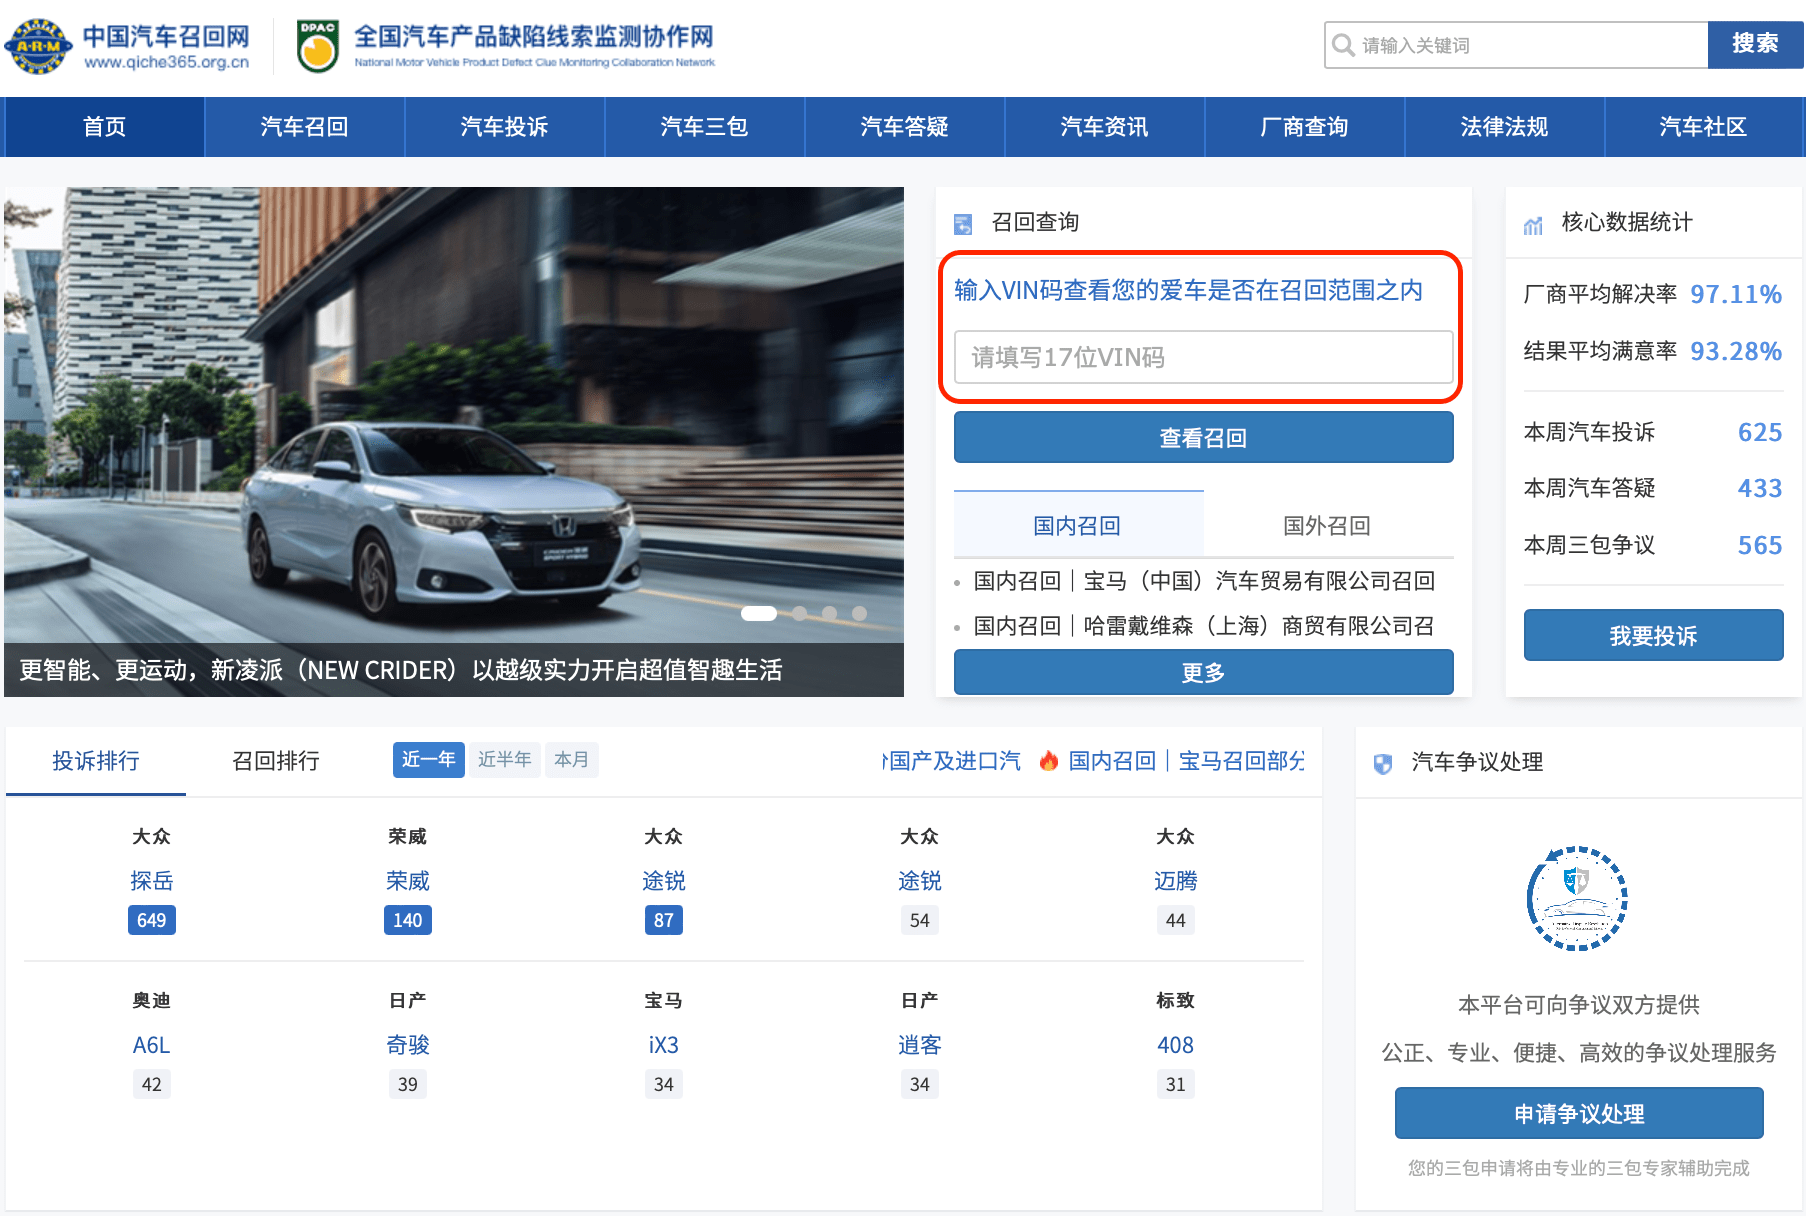Switch to the 国外召回 tab
This screenshot has height=1216, width=1806.
1327,526
